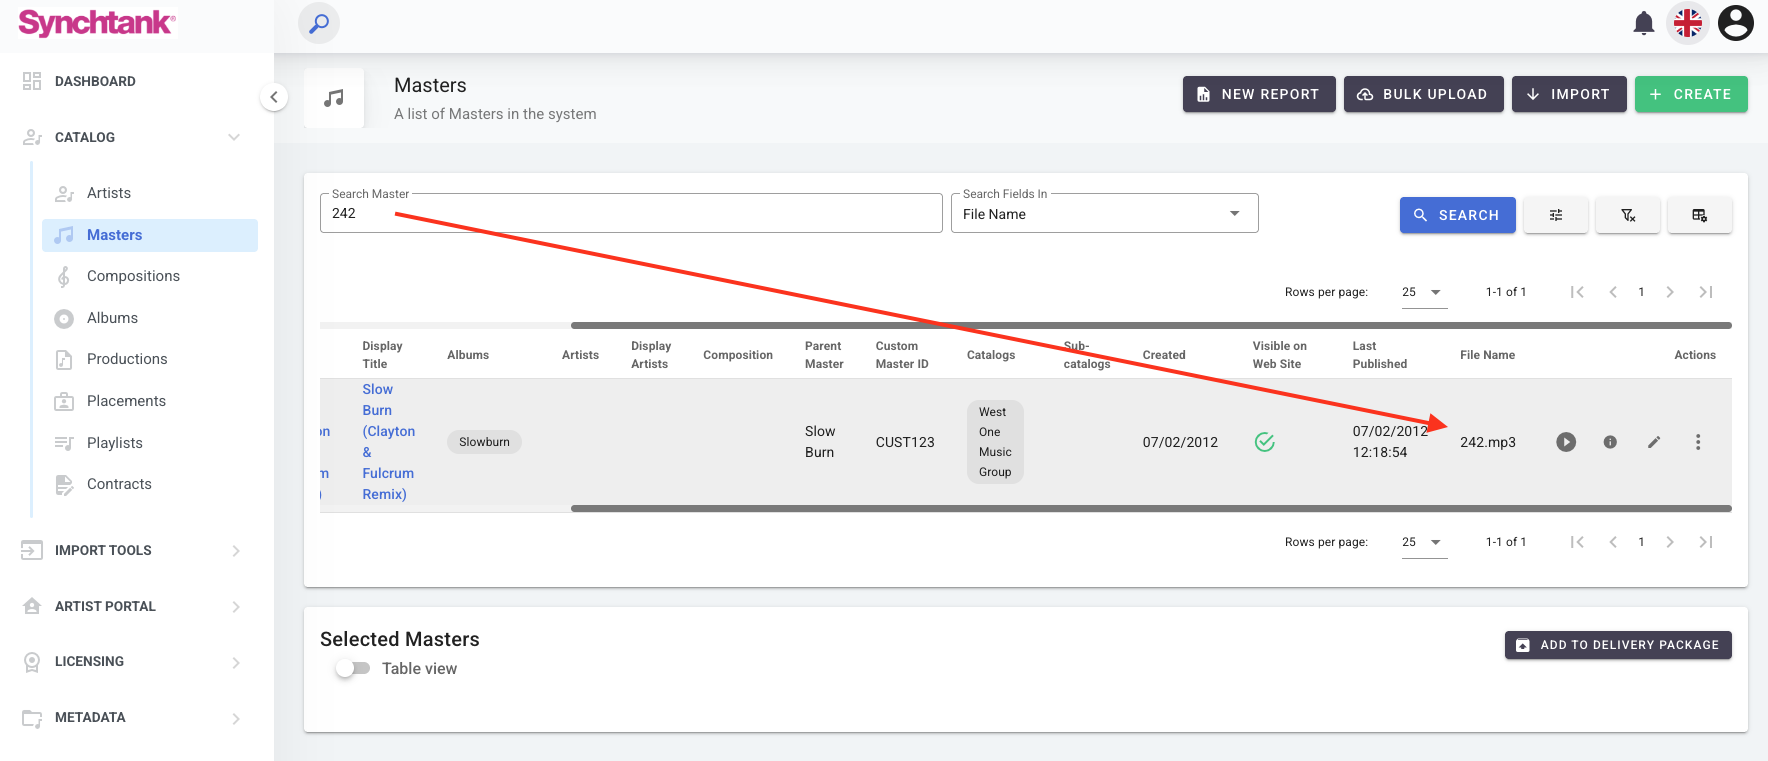Edit the Slow Burn master with pencil icon

click(x=1654, y=442)
